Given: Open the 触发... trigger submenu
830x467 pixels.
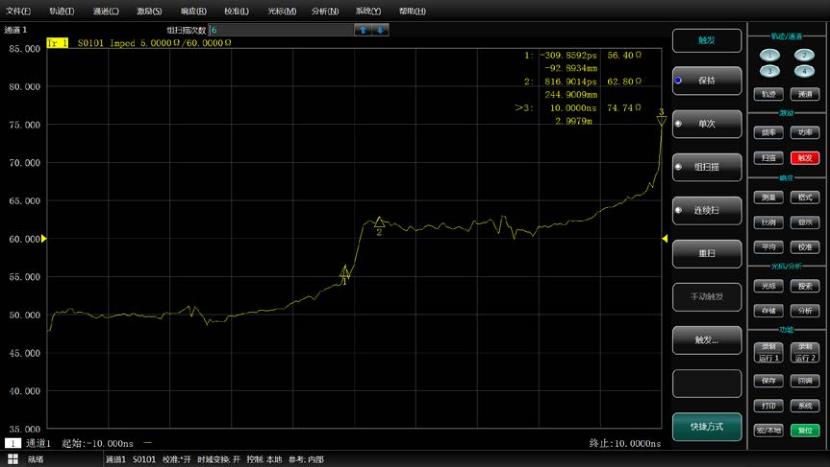Looking at the screenshot, I should pos(706,340).
